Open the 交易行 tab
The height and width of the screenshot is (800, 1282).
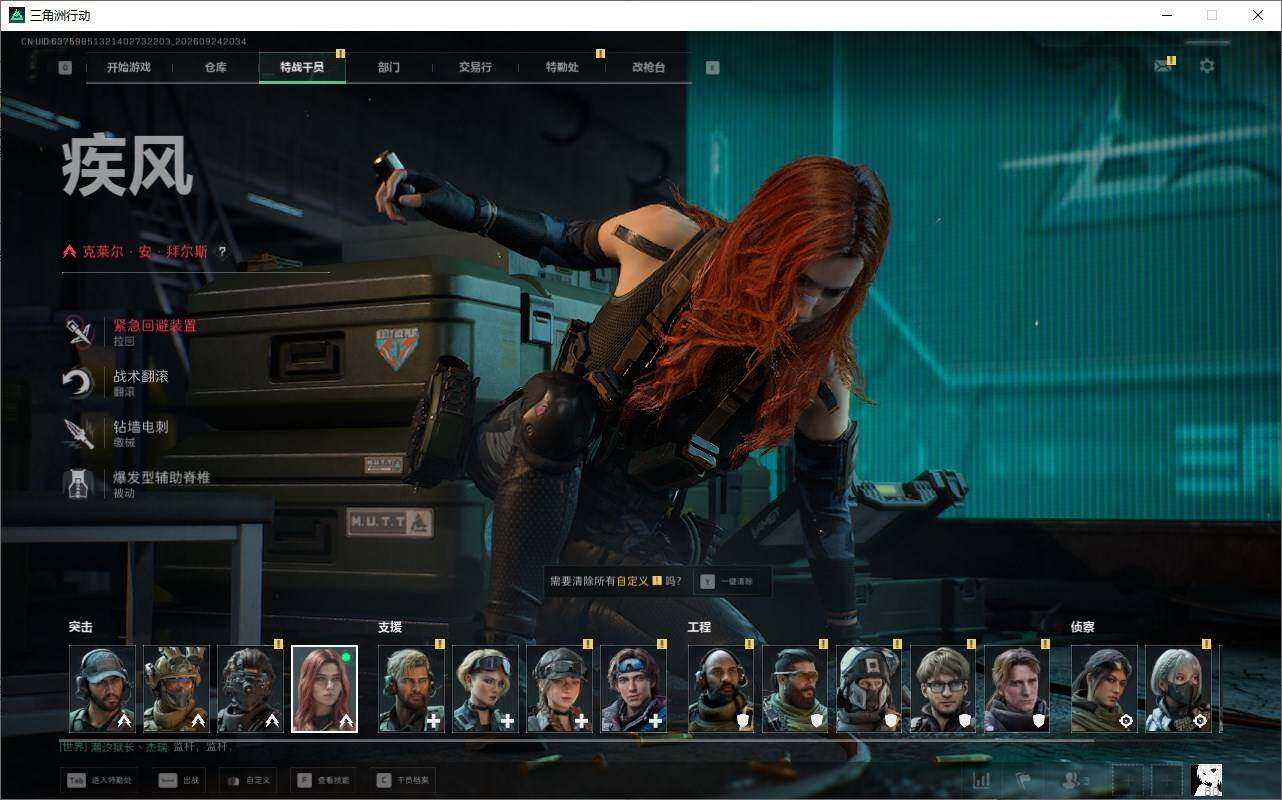tap(475, 68)
